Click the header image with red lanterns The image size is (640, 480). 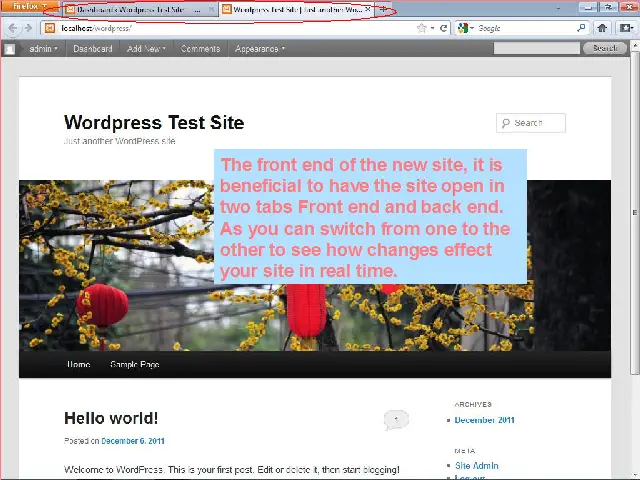pyautogui.click(x=315, y=265)
